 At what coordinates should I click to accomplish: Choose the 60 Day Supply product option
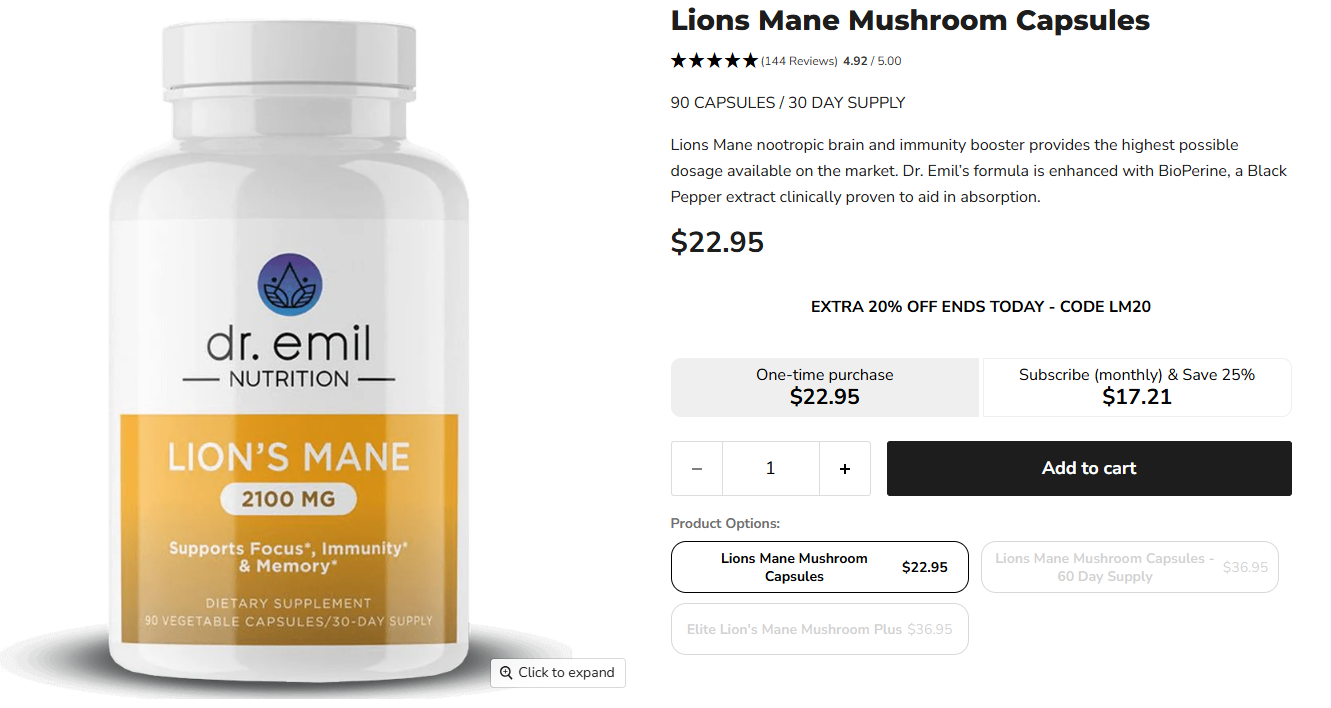(1130, 567)
